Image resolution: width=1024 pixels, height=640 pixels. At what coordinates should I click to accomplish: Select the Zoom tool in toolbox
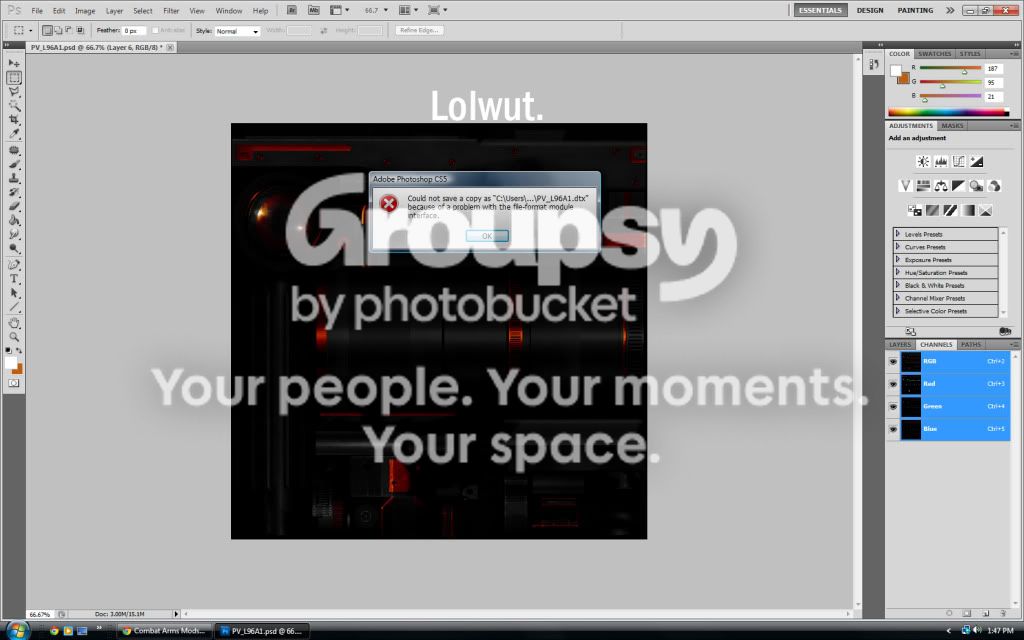coord(14,337)
